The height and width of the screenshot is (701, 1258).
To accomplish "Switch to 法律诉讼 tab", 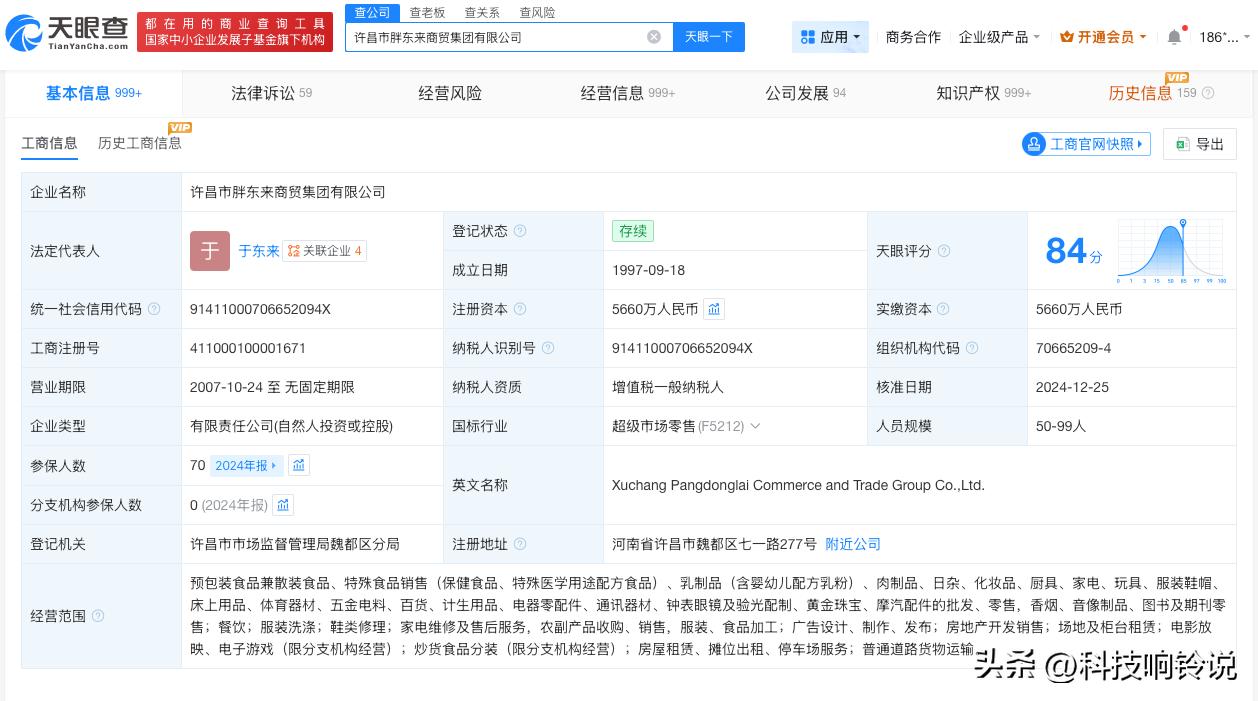I will [271, 93].
